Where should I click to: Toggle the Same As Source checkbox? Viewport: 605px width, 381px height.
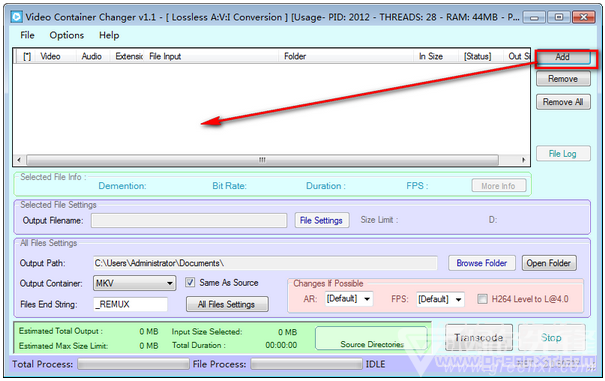click(x=190, y=283)
